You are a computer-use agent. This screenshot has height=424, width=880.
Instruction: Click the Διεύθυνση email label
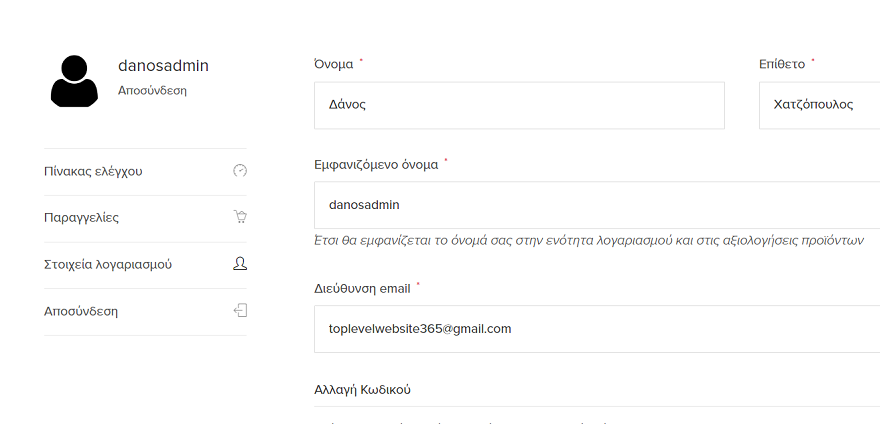362,288
